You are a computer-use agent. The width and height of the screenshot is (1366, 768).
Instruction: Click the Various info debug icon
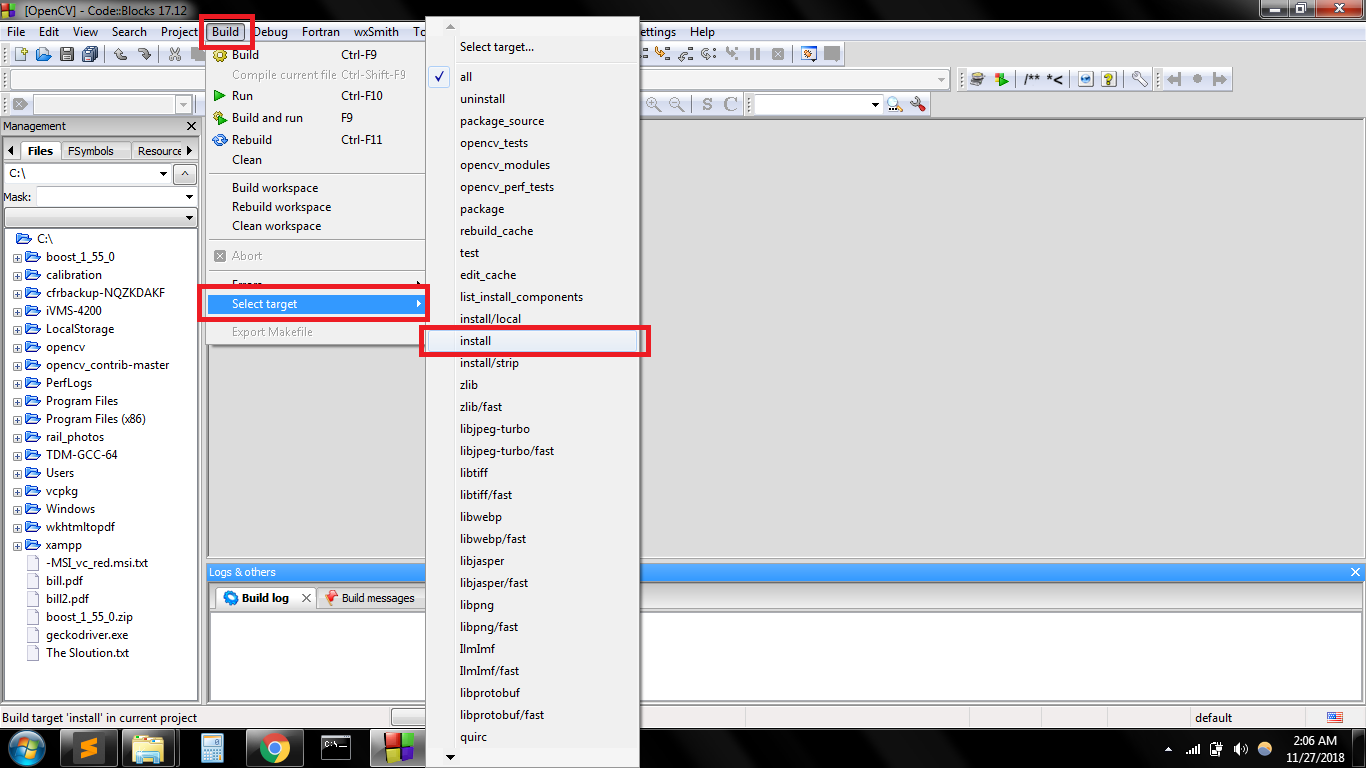pyautogui.click(x=832, y=54)
